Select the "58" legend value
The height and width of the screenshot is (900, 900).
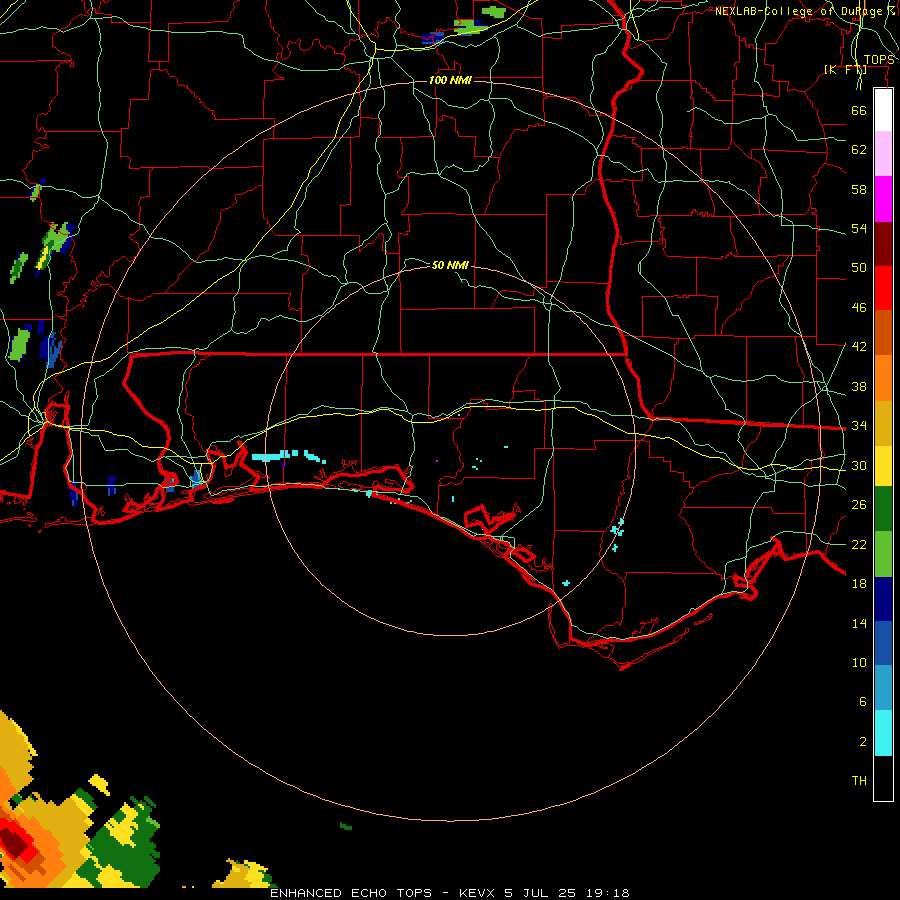(859, 189)
